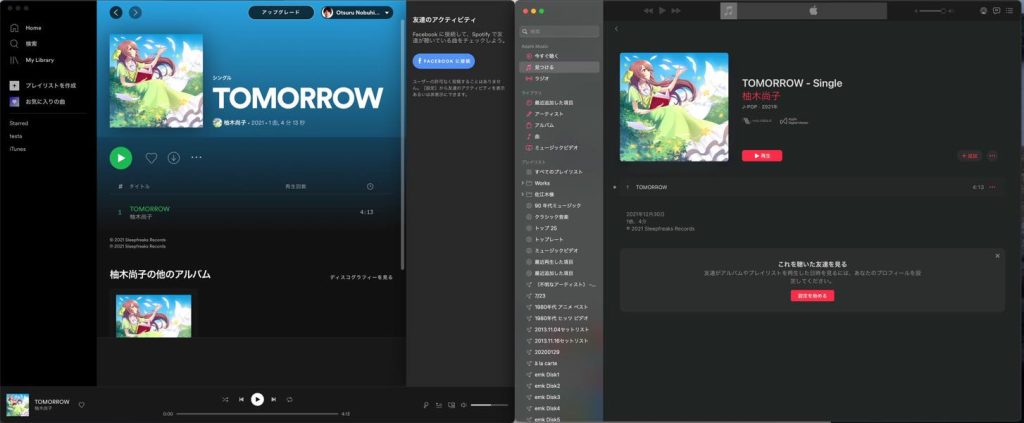Open connect to a device in Spotify

click(451, 405)
